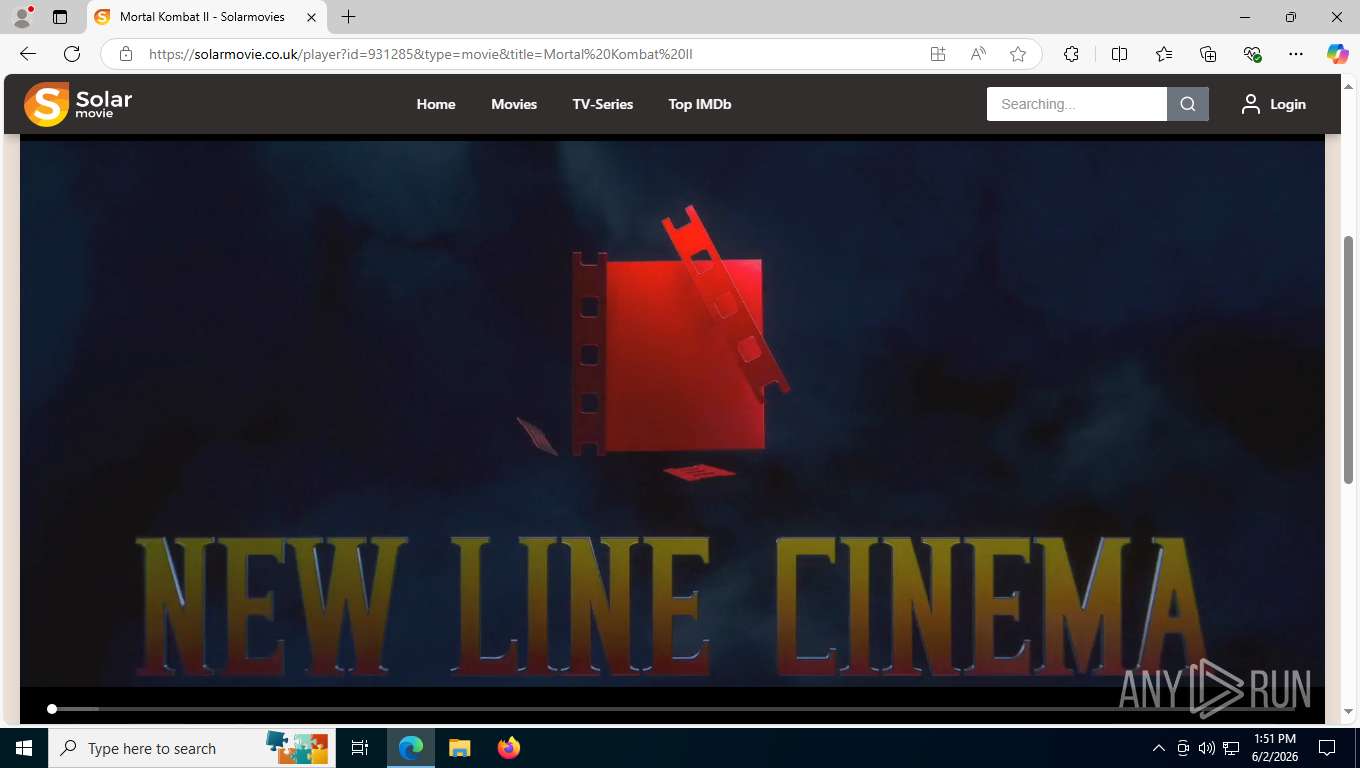Open the Copilot icon

coord(1338,54)
